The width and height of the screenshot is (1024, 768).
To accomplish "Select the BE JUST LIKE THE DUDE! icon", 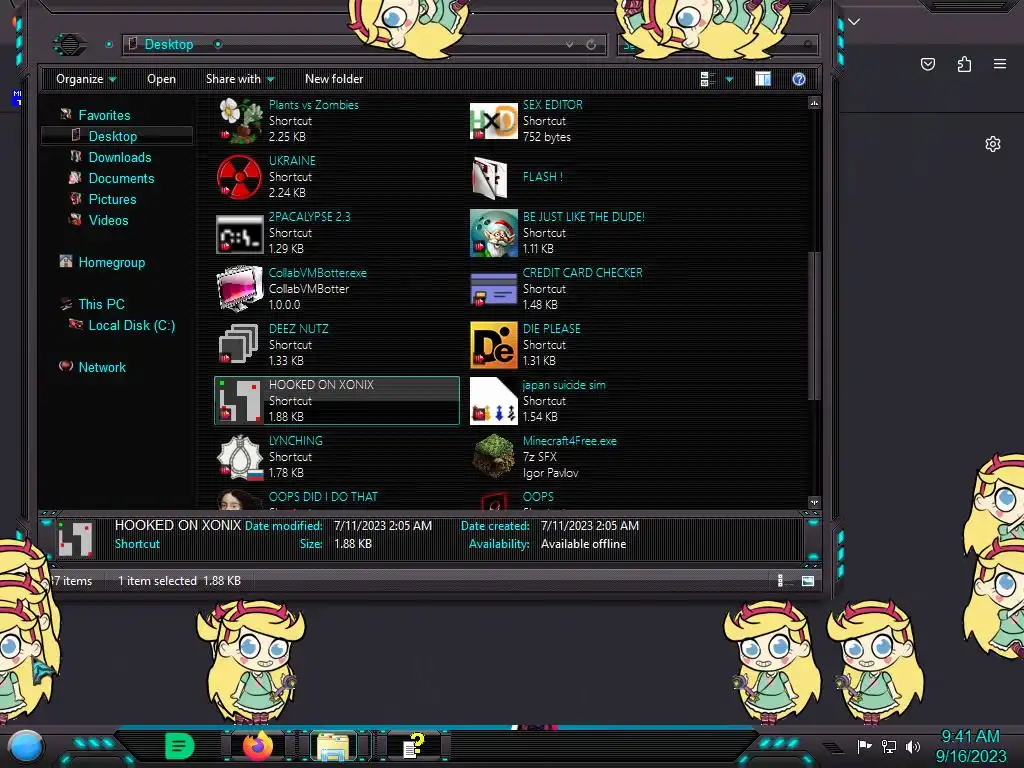I will pos(493,233).
